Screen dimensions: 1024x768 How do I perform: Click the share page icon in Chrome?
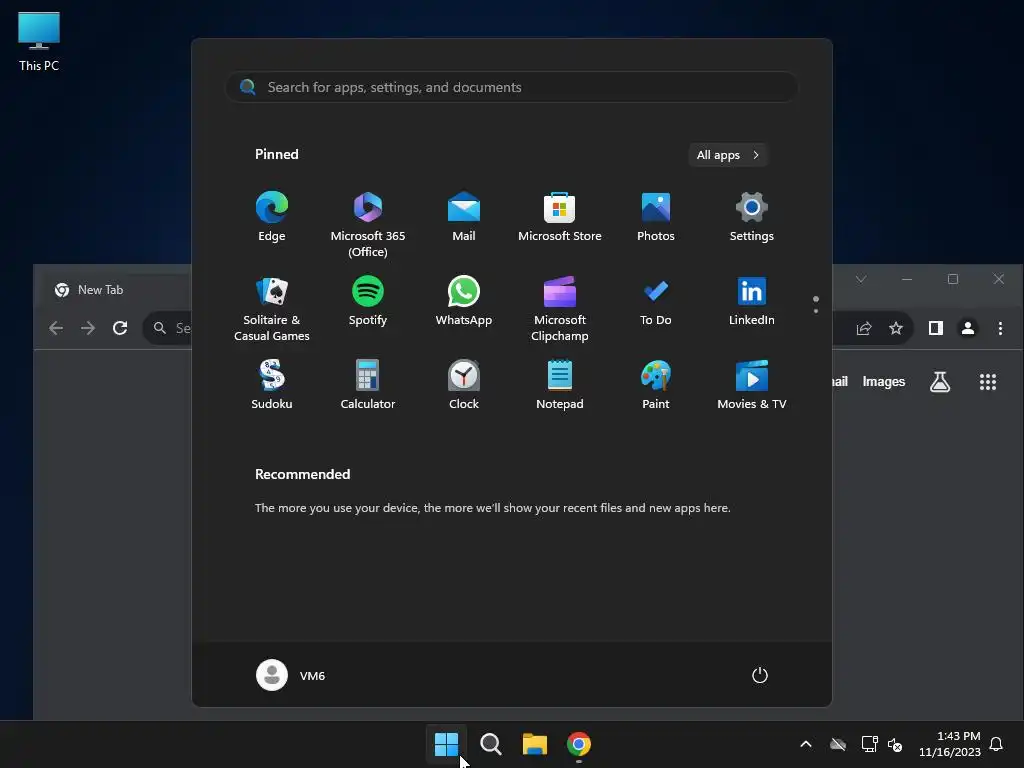point(864,328)
